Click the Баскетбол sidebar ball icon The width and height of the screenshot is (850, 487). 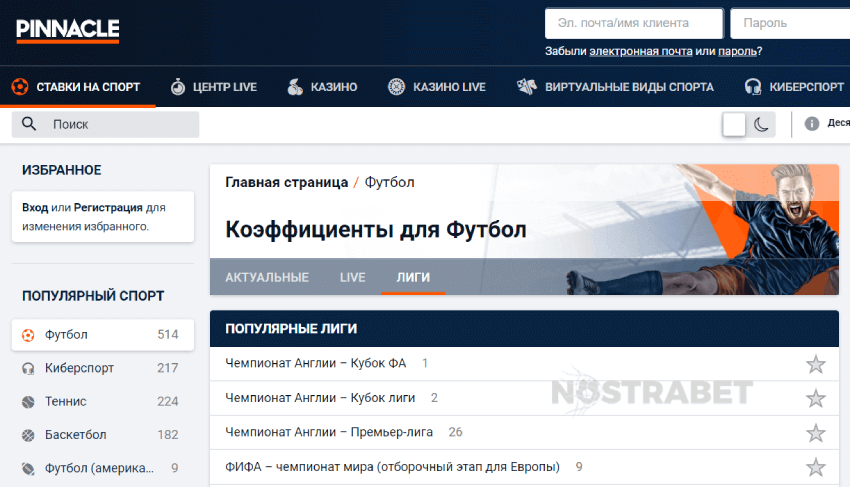[28, 435]
